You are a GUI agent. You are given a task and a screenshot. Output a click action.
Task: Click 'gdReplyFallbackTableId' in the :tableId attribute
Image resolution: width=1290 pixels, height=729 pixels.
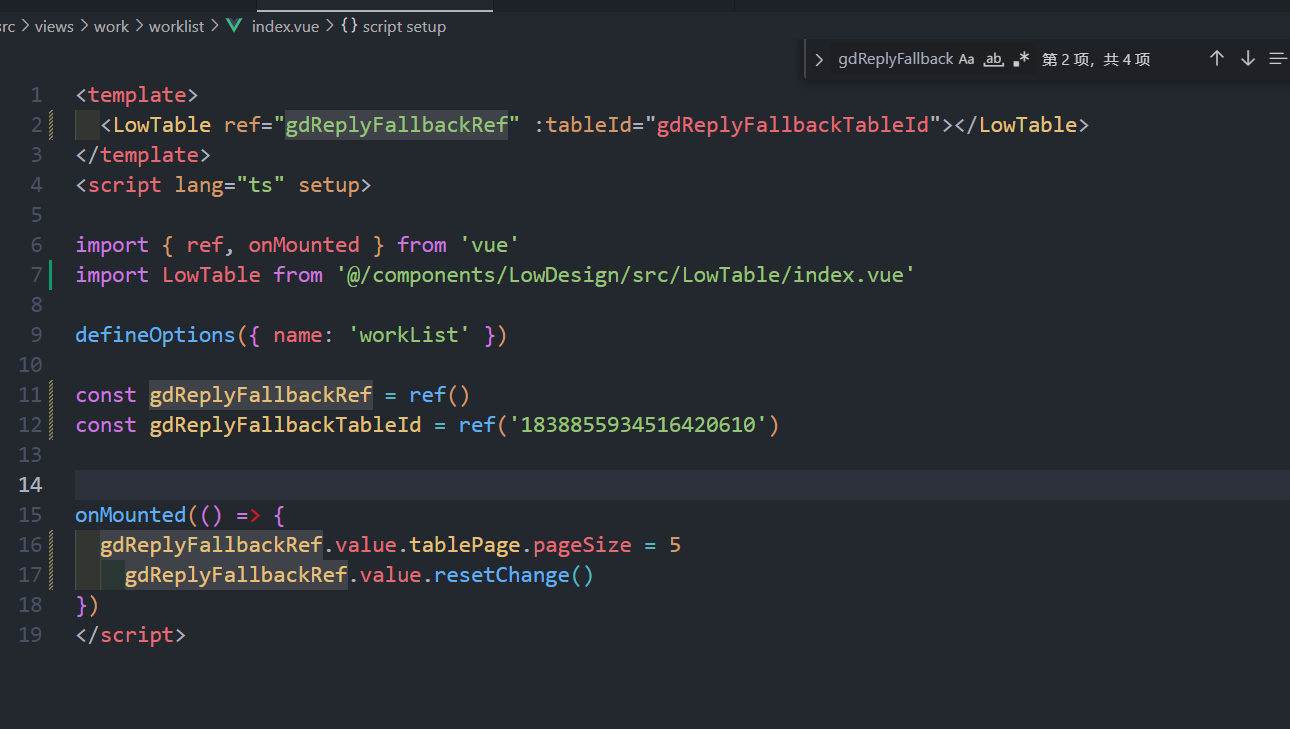(x=793, y=125)
